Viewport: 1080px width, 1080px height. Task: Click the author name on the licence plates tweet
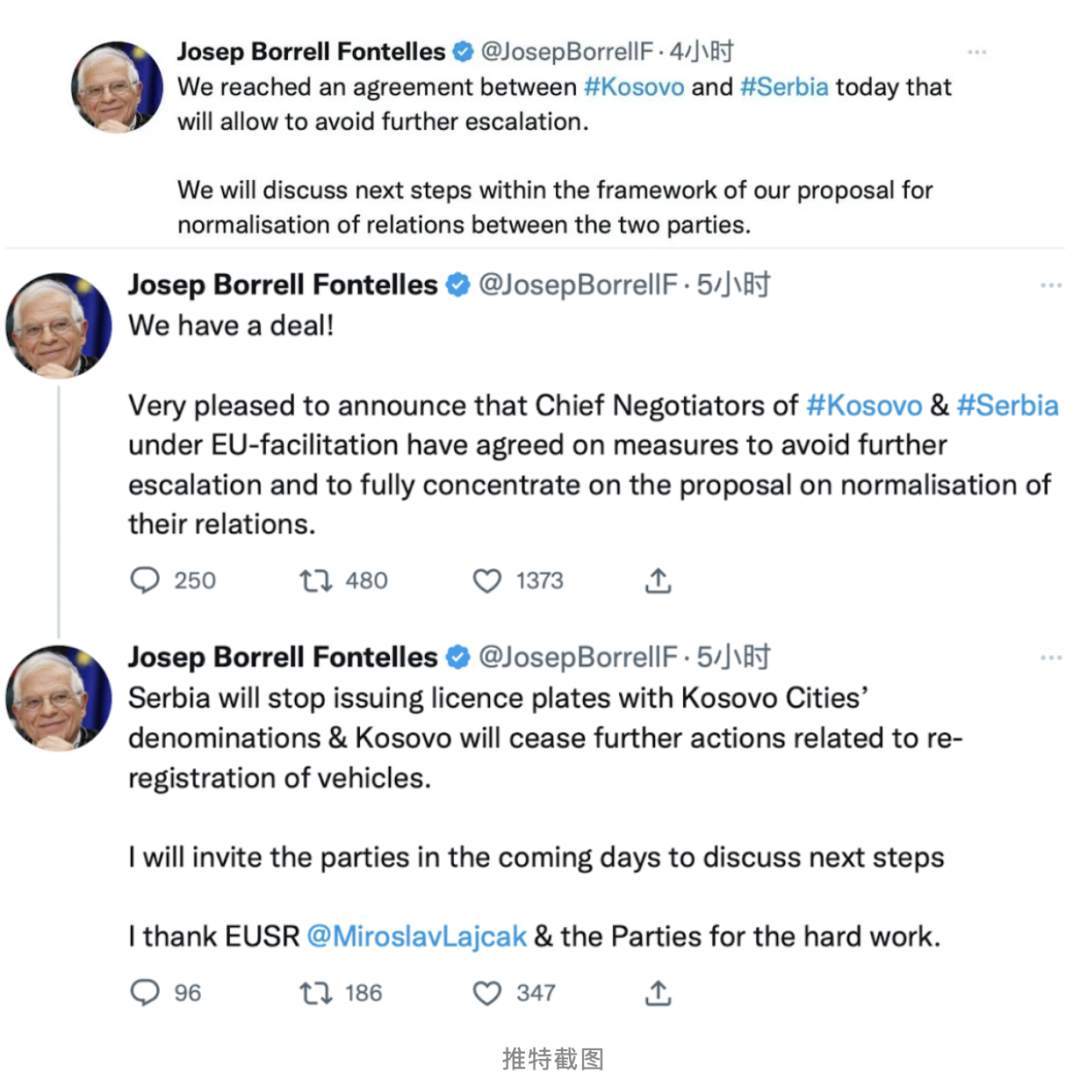click(x=283, y=657)
